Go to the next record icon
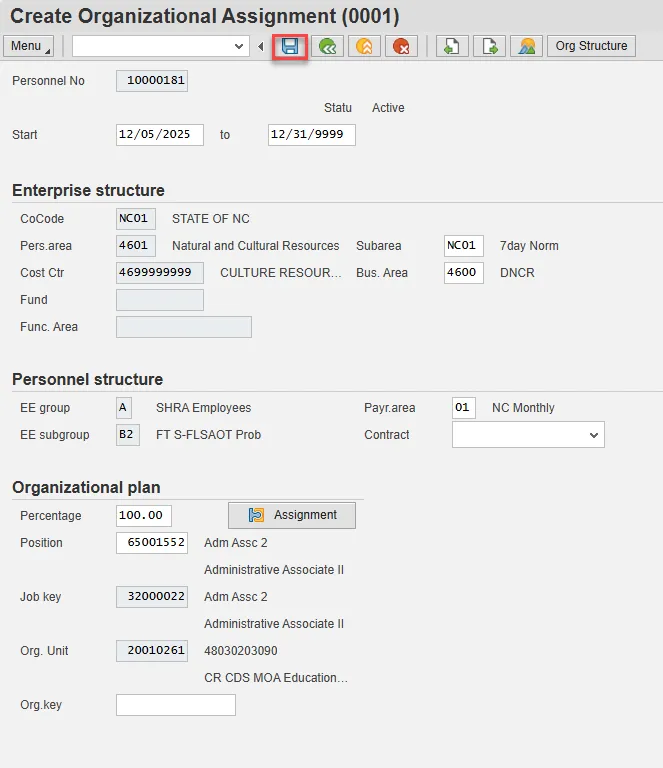Viewport: 663px width, 768px height. coord(489,46)
